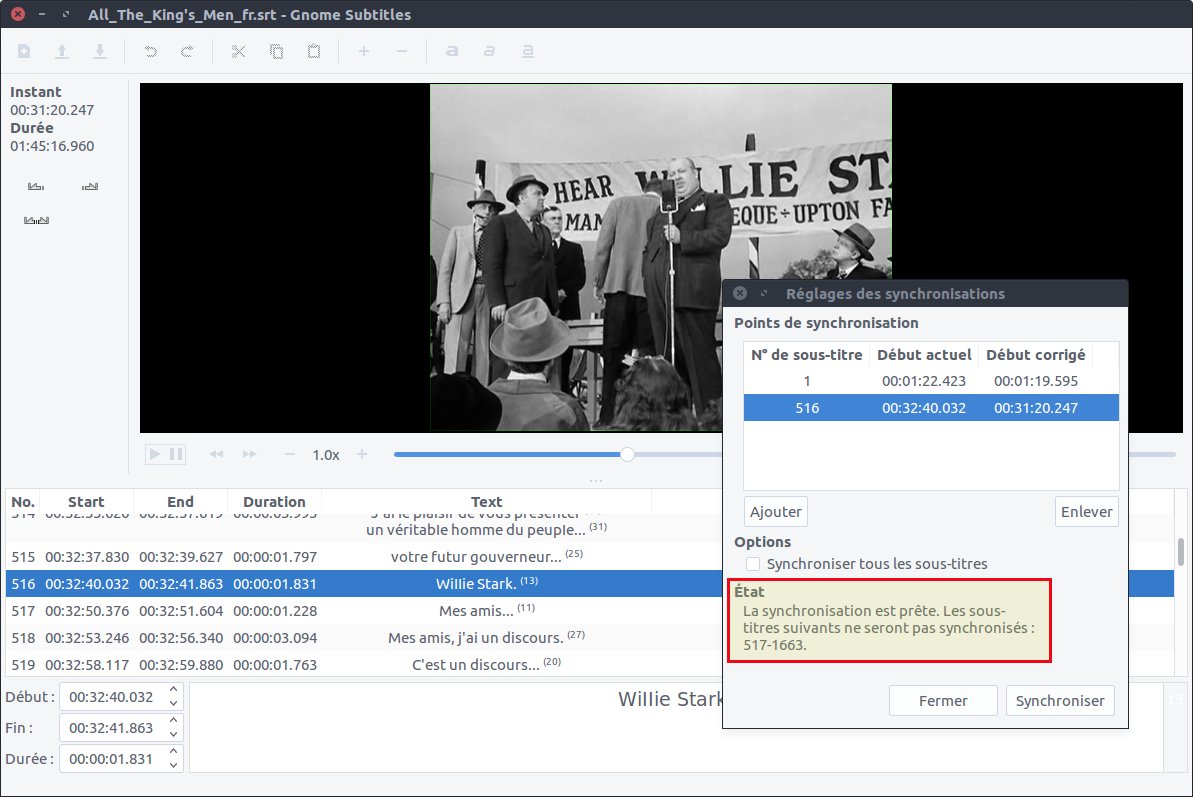Image resolution: width=1193 pixels, height=797 pixels.
Task: Click the Rewind video icon
Action: (x=216, y=454)
